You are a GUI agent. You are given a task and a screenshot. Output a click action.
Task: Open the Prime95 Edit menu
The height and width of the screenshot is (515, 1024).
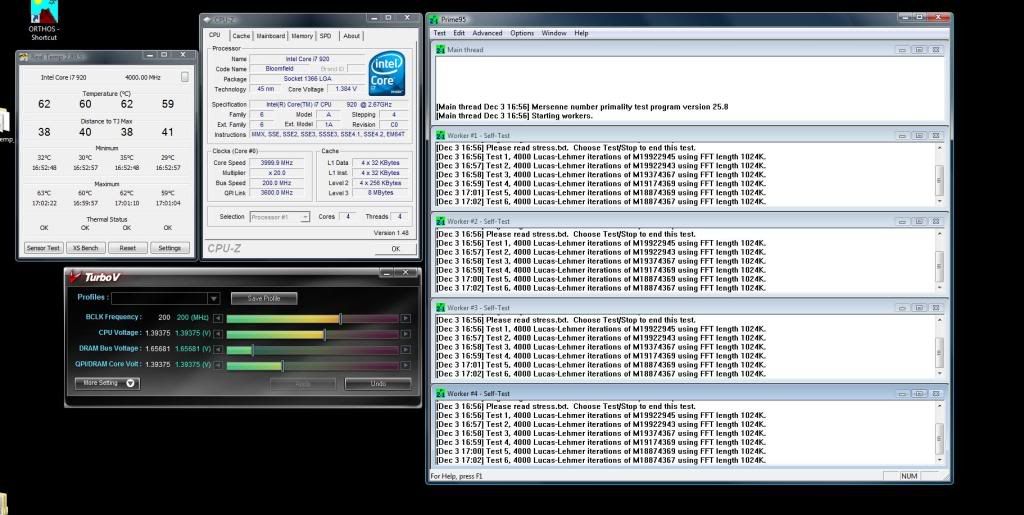(x=459, y=33)
